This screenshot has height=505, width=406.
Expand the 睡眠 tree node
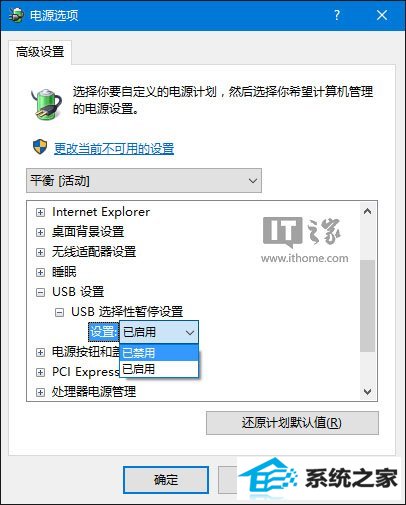[40, 272]
